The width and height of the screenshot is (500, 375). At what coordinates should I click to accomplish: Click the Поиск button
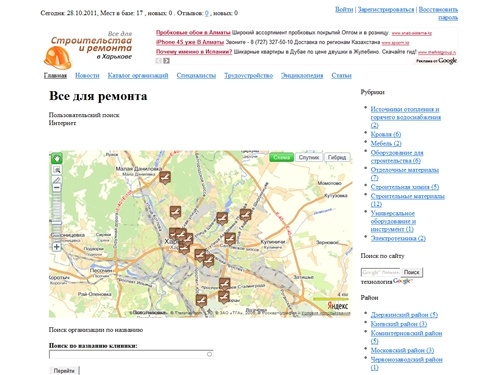point(412,272)
